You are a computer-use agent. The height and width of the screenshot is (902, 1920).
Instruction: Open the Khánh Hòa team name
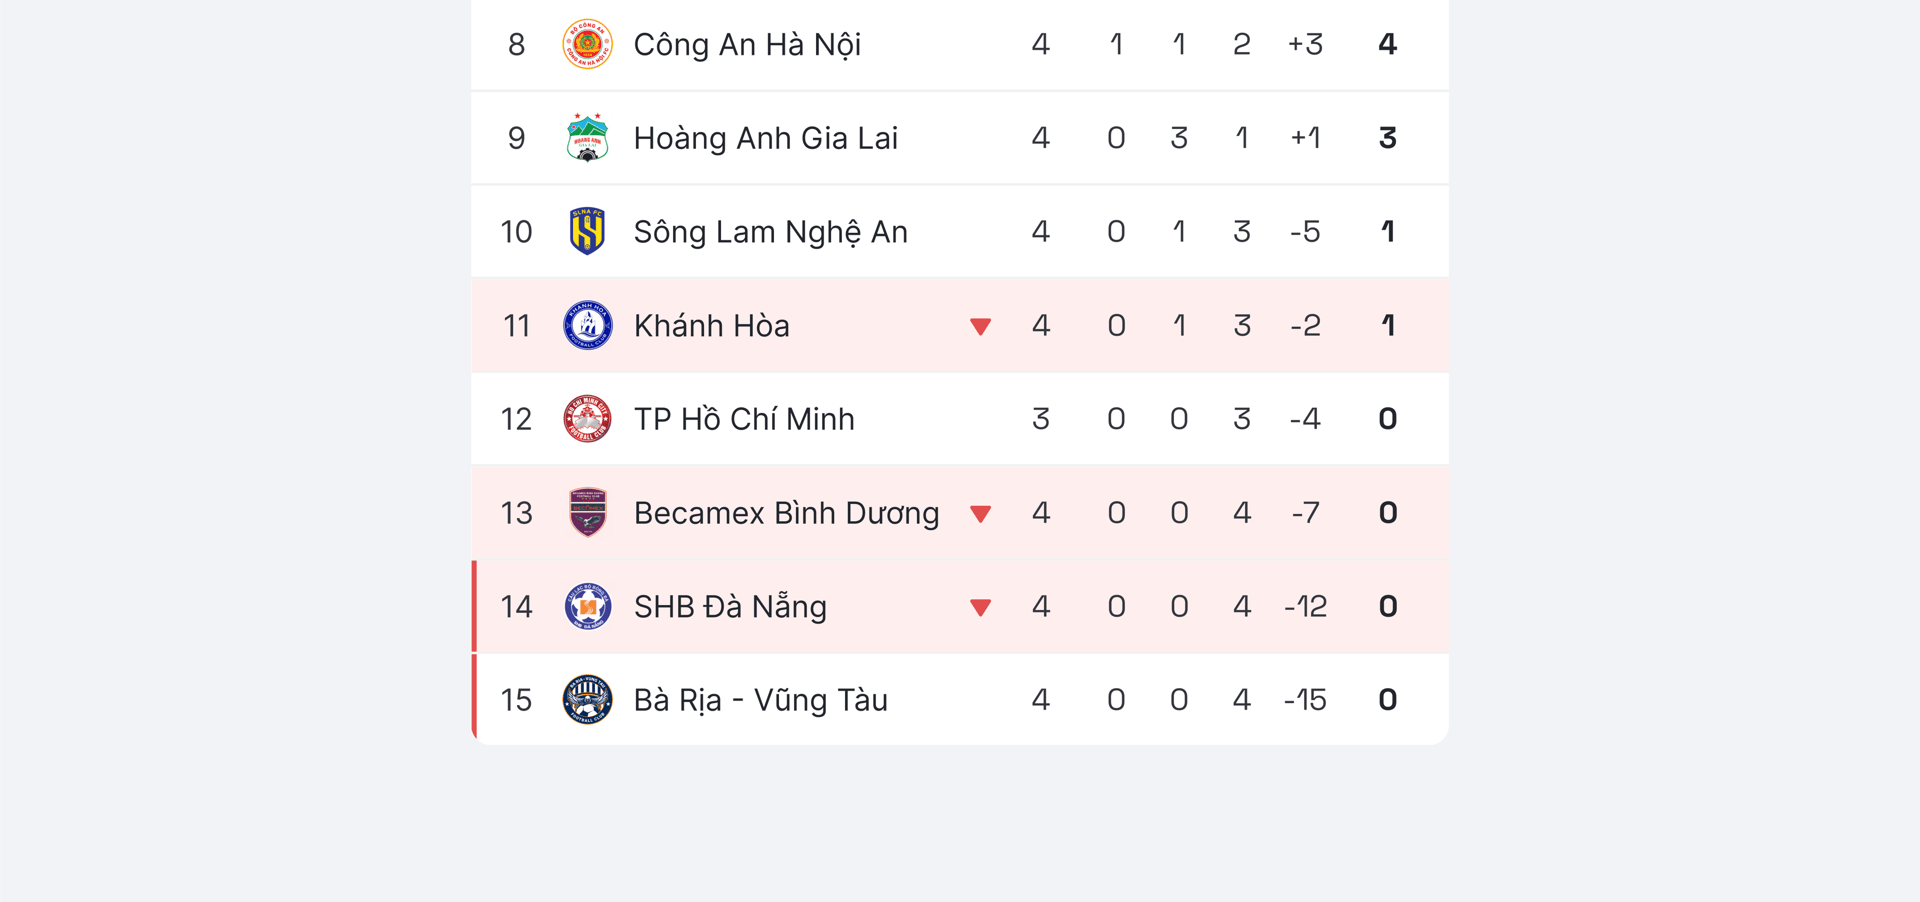pyautogui.click(x=711, y=326)
